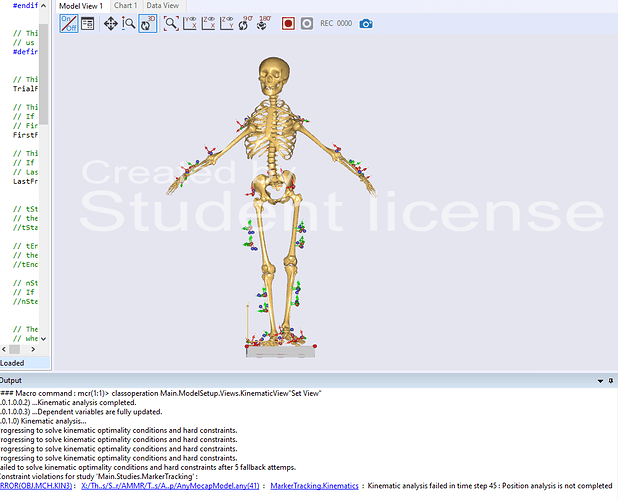
Task: Open the model view properties window icon
Action: pos(87,24)
